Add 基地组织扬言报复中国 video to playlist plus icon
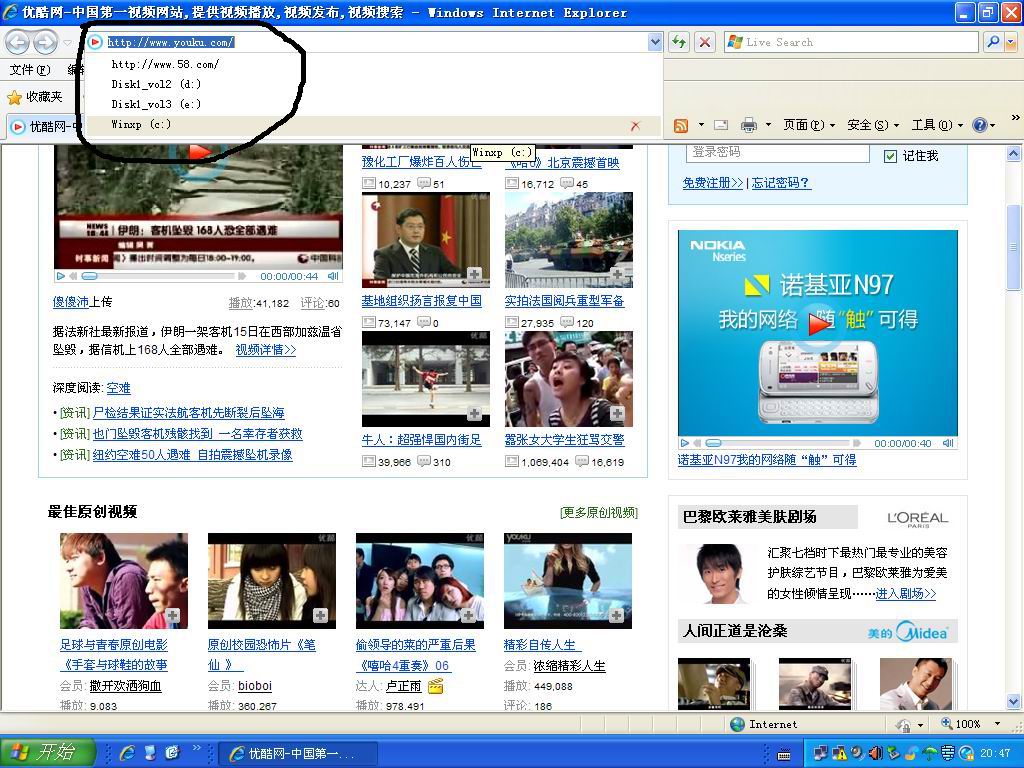The height and width of the screenshot is (768, 1024). click(474, 274)
